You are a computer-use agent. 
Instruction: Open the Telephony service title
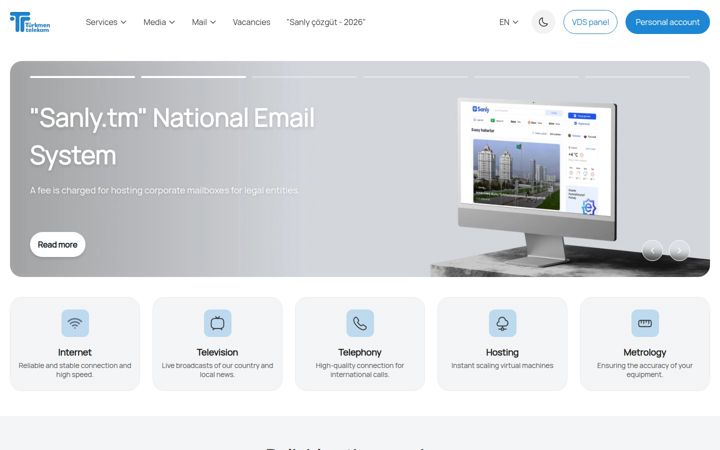pyautogui.click(x=360, y=352)
